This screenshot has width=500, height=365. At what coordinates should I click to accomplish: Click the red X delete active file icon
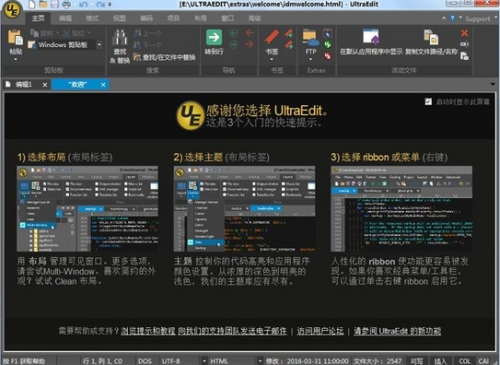pyautogui.click(x=464, y=33)
